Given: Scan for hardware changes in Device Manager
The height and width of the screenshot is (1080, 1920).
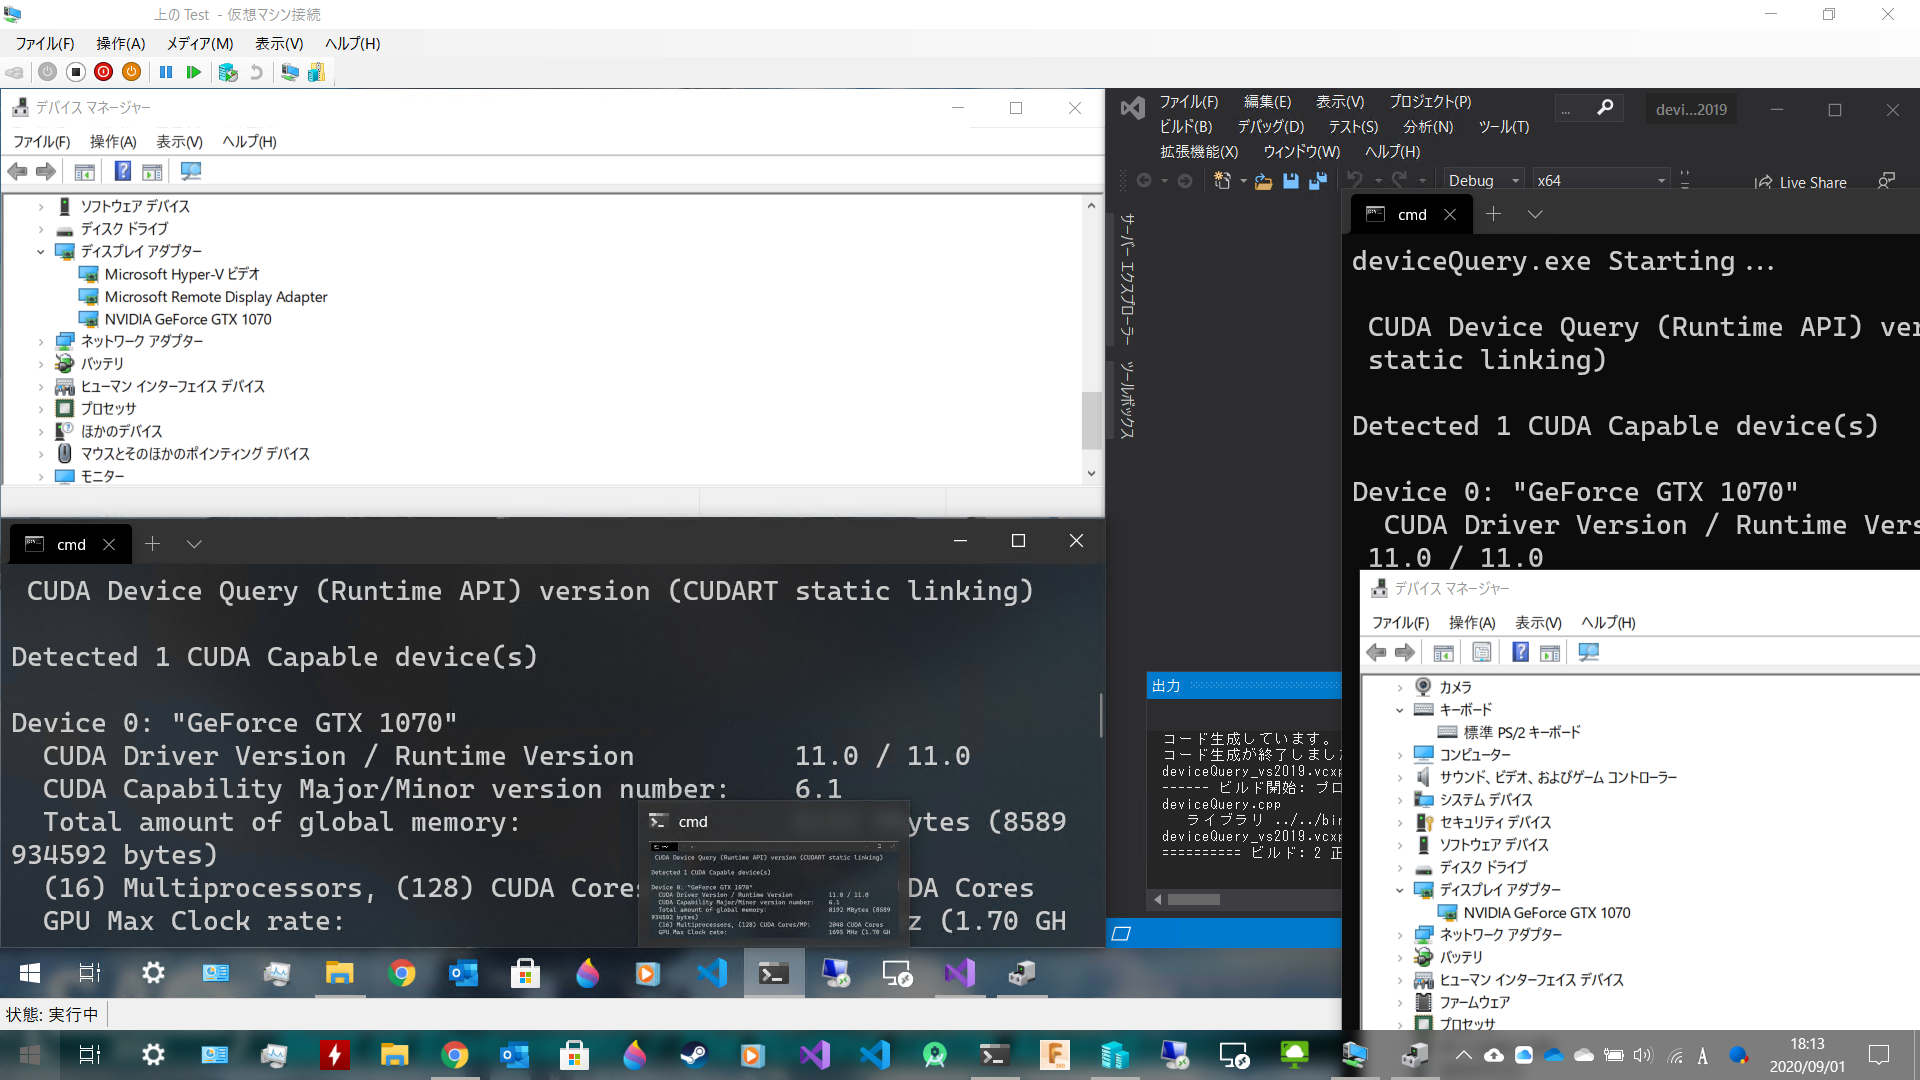Looking at the screenshot, I should click(x=191, y=171).
